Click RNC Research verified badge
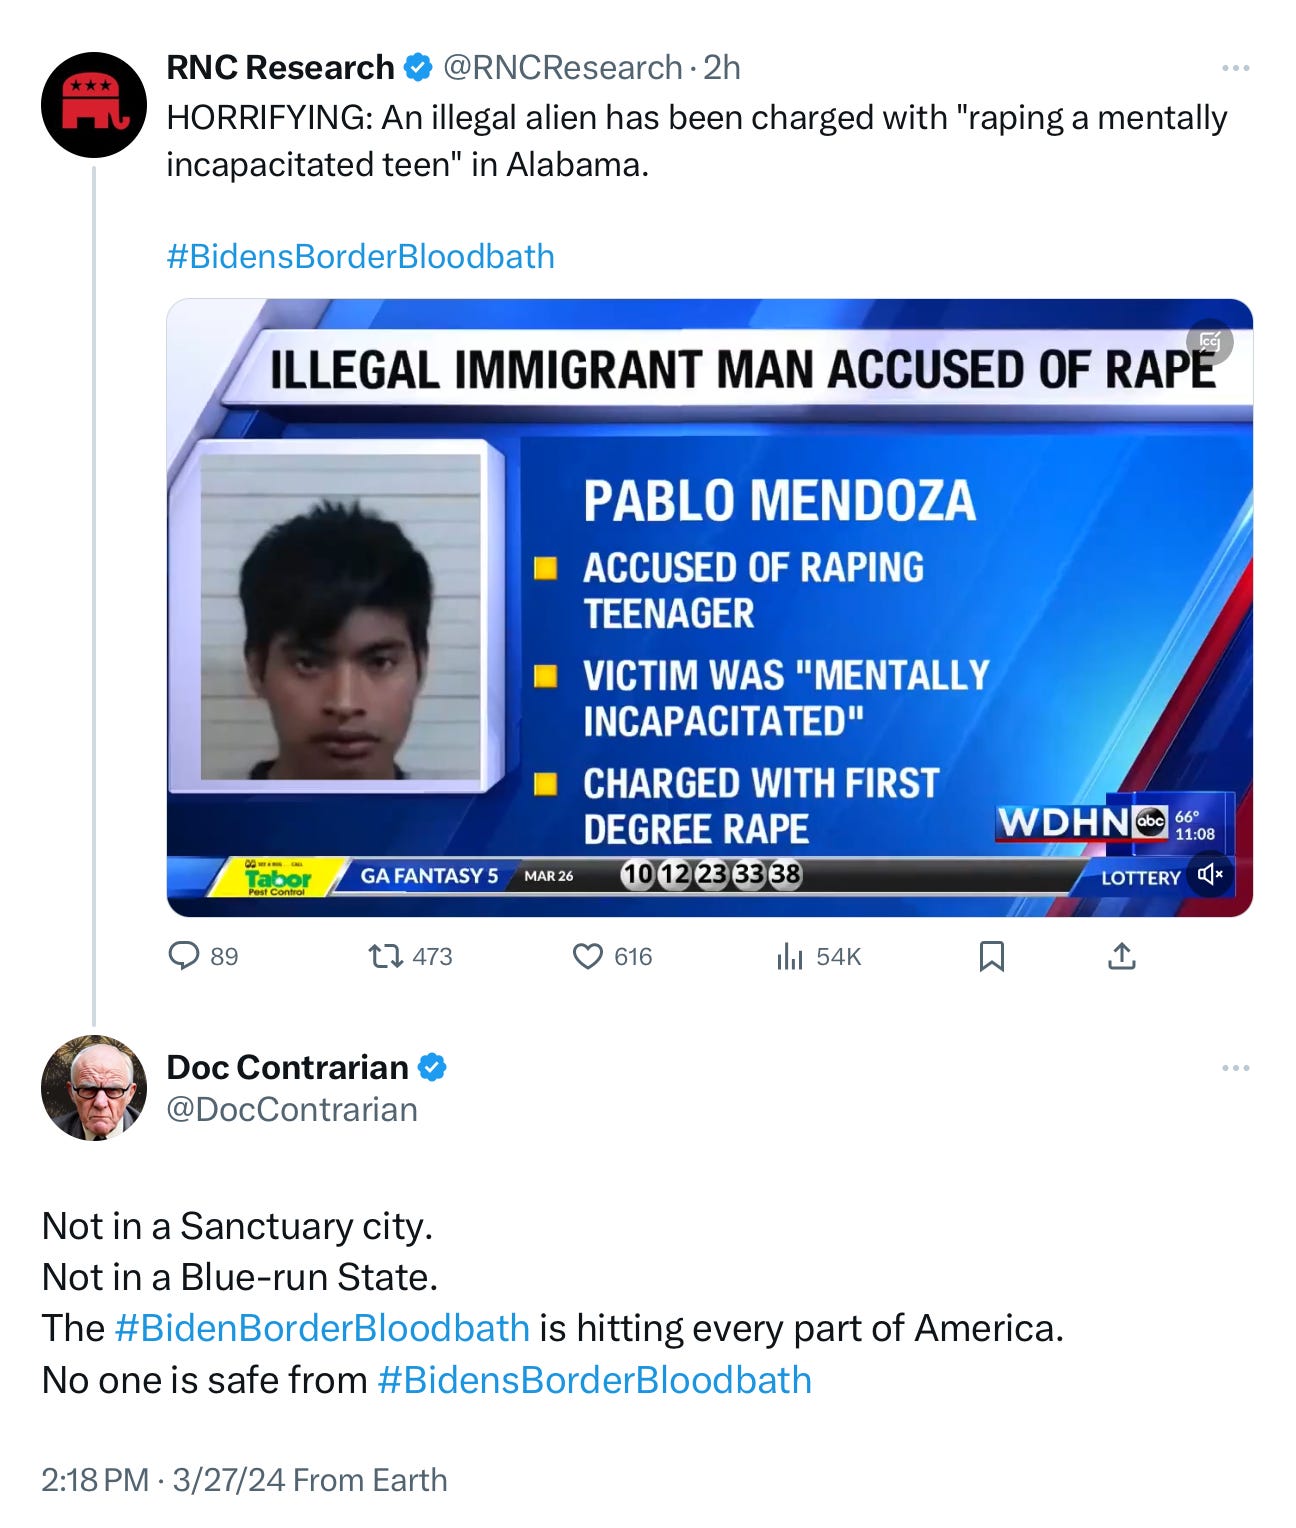Image resolution: width=1296 pixels, height=1528 pixels. pos(418,68)
